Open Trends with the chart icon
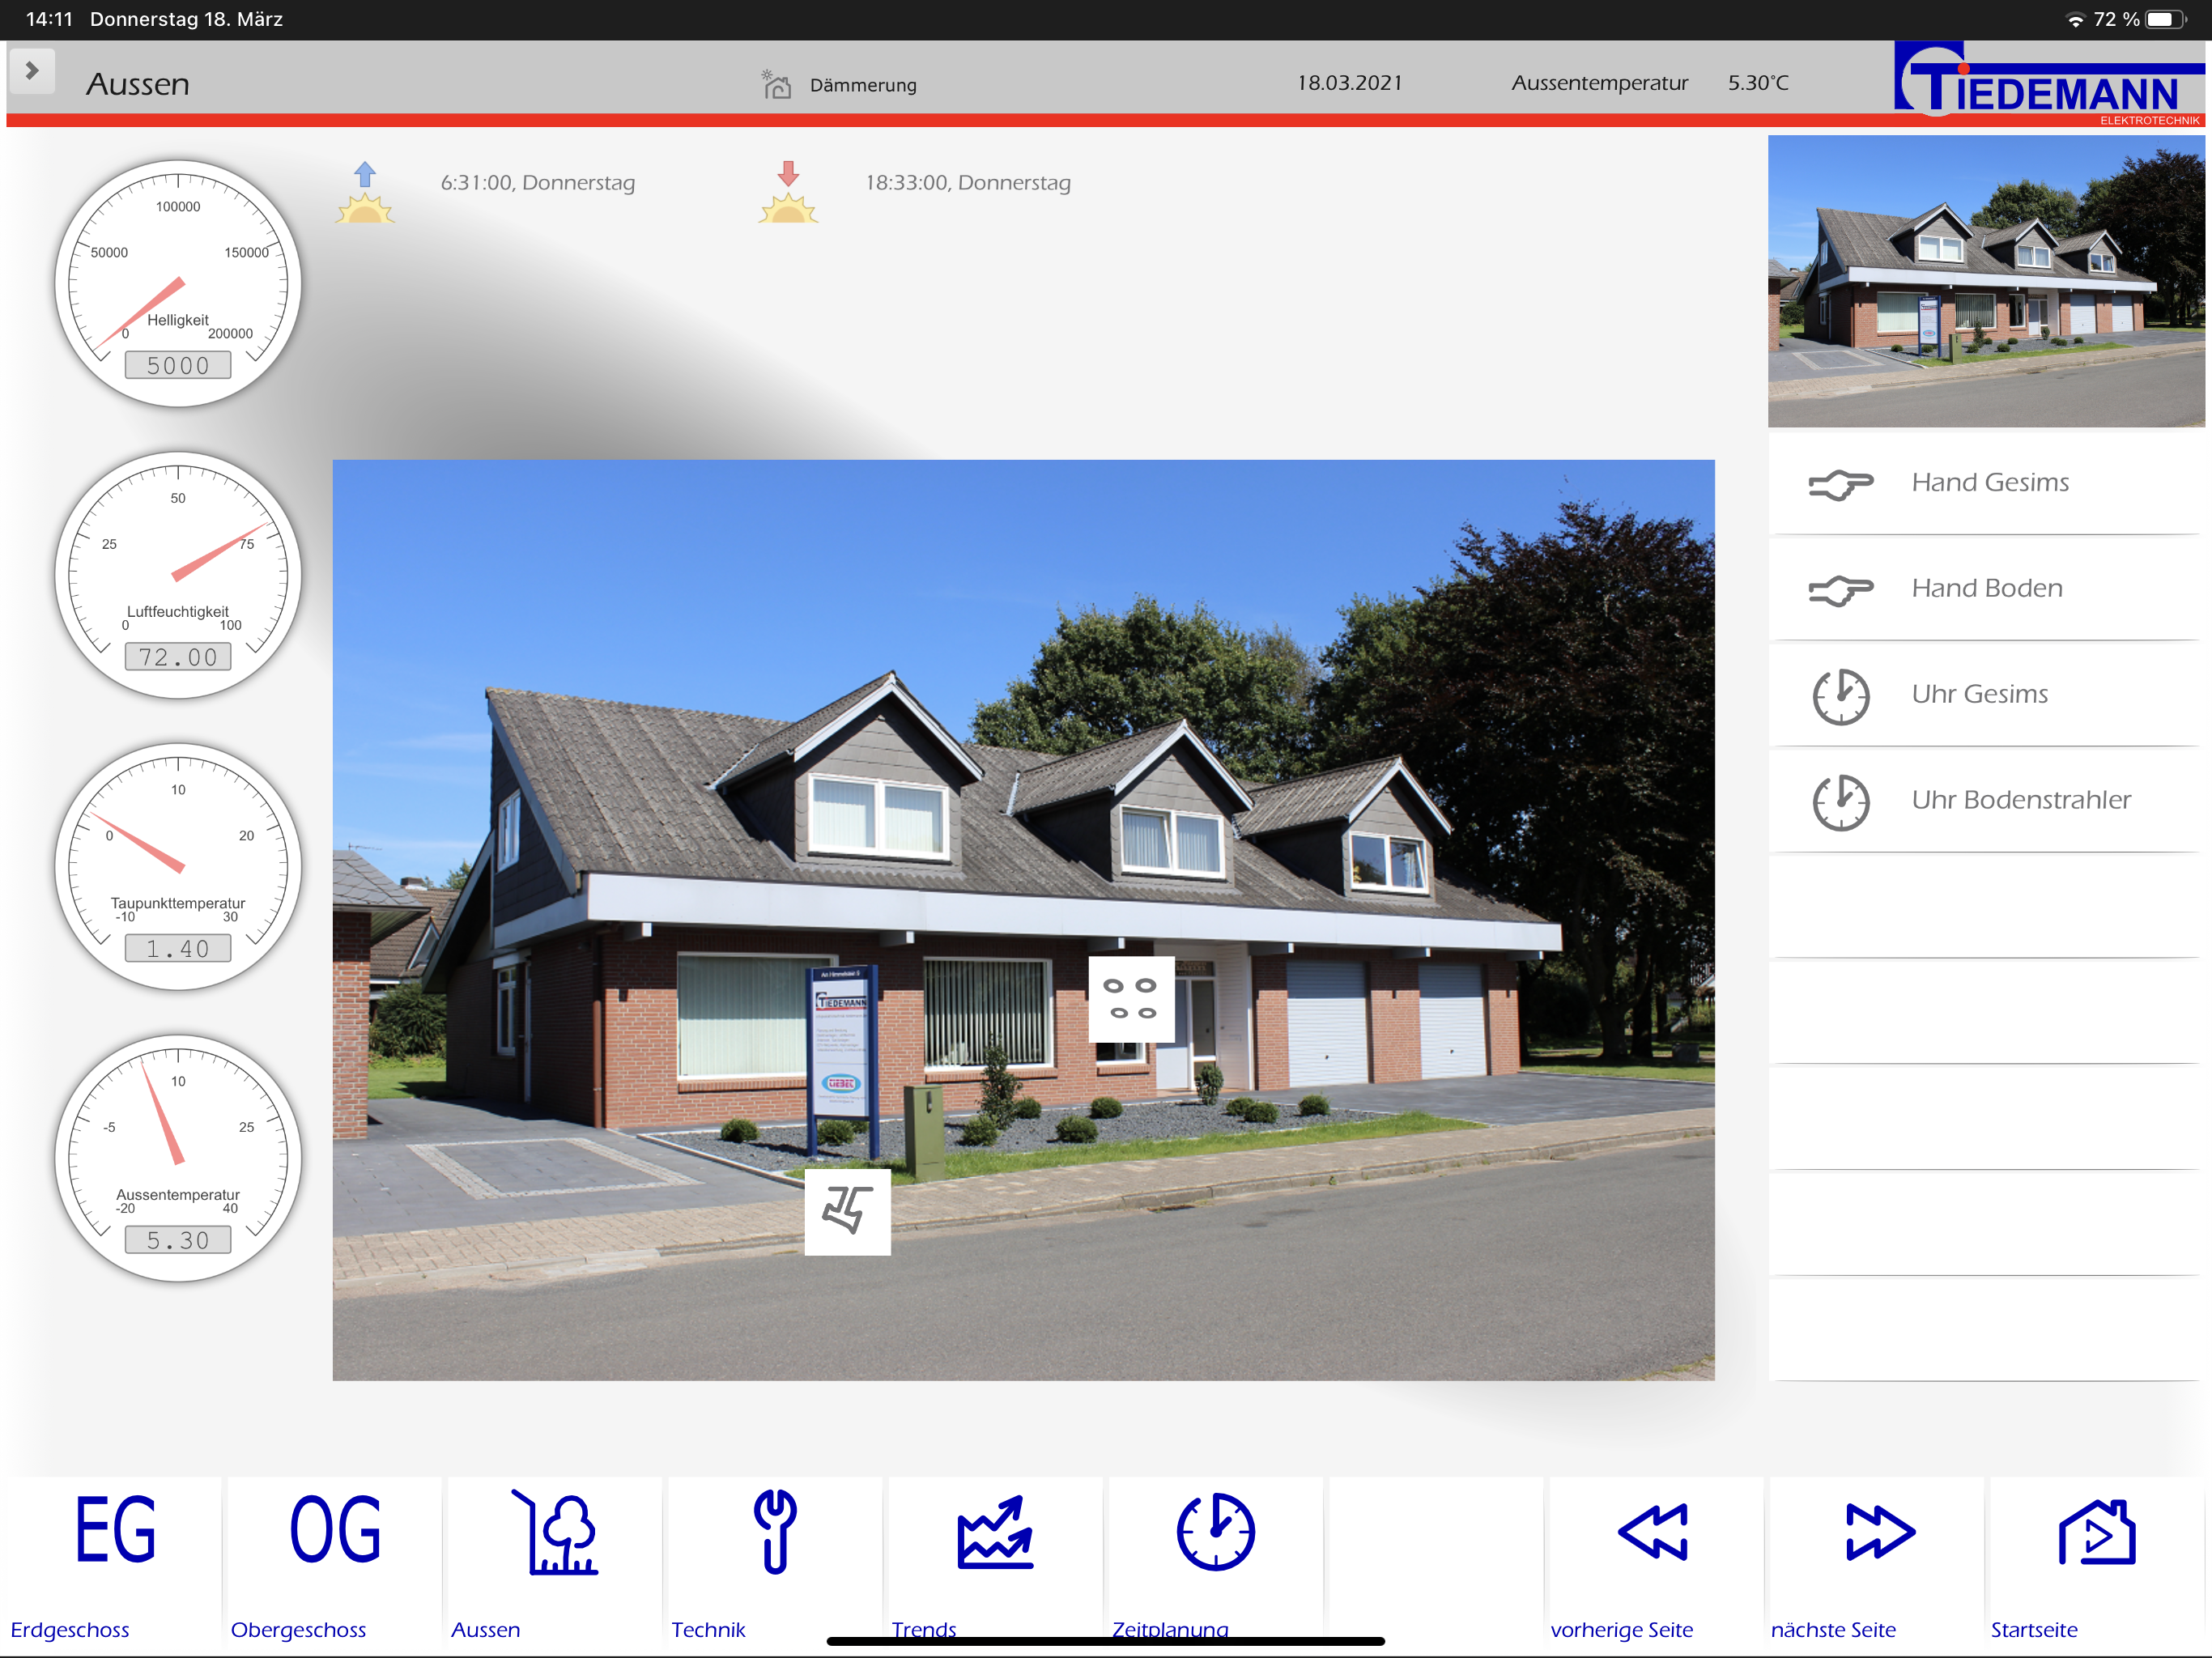 pyautogui.click(x=995, y=1532)
